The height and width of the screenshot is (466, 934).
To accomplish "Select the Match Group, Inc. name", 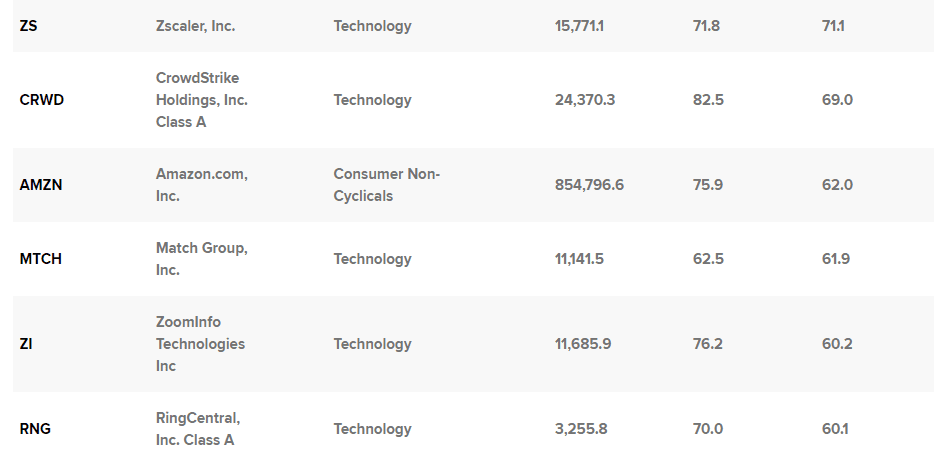I will (201, 259).
